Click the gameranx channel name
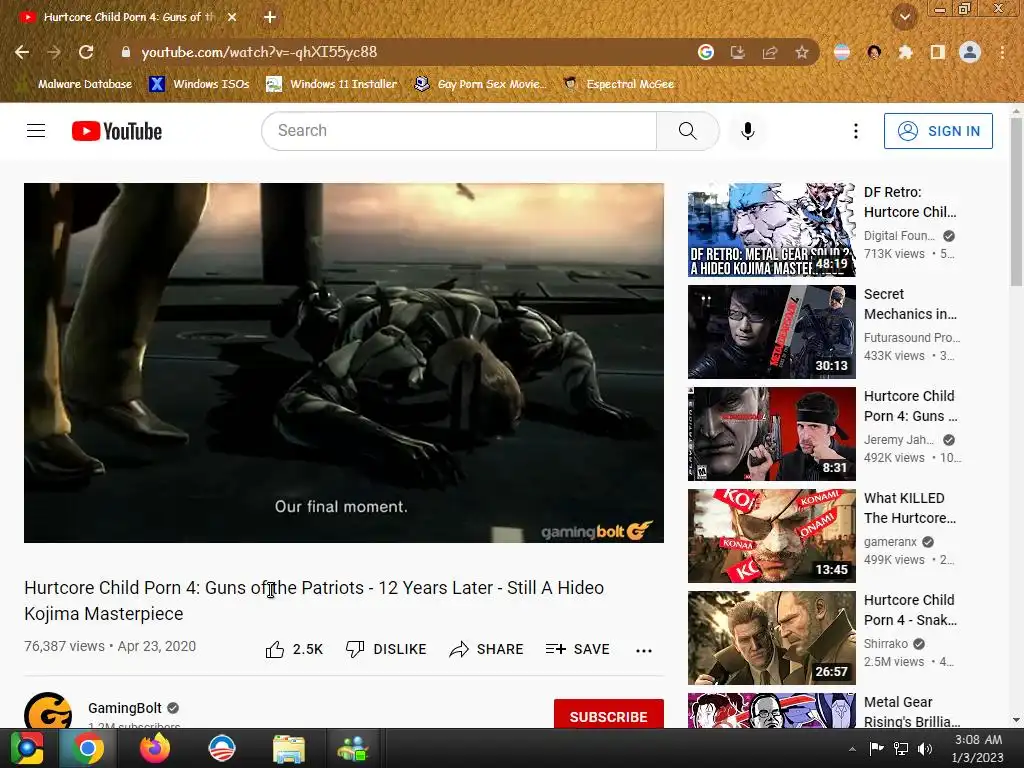This screenshot has width=1024, height=768. (x=890, y=541)
